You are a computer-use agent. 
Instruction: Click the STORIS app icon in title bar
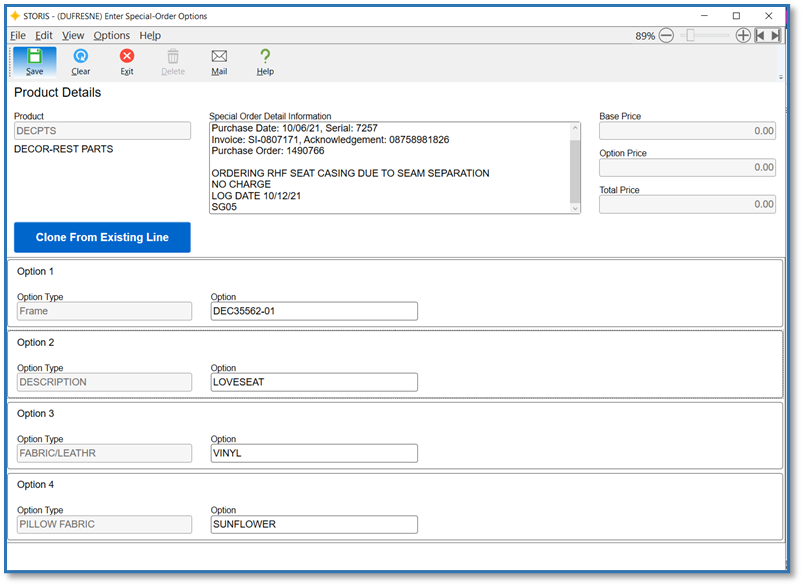[15, 16]
